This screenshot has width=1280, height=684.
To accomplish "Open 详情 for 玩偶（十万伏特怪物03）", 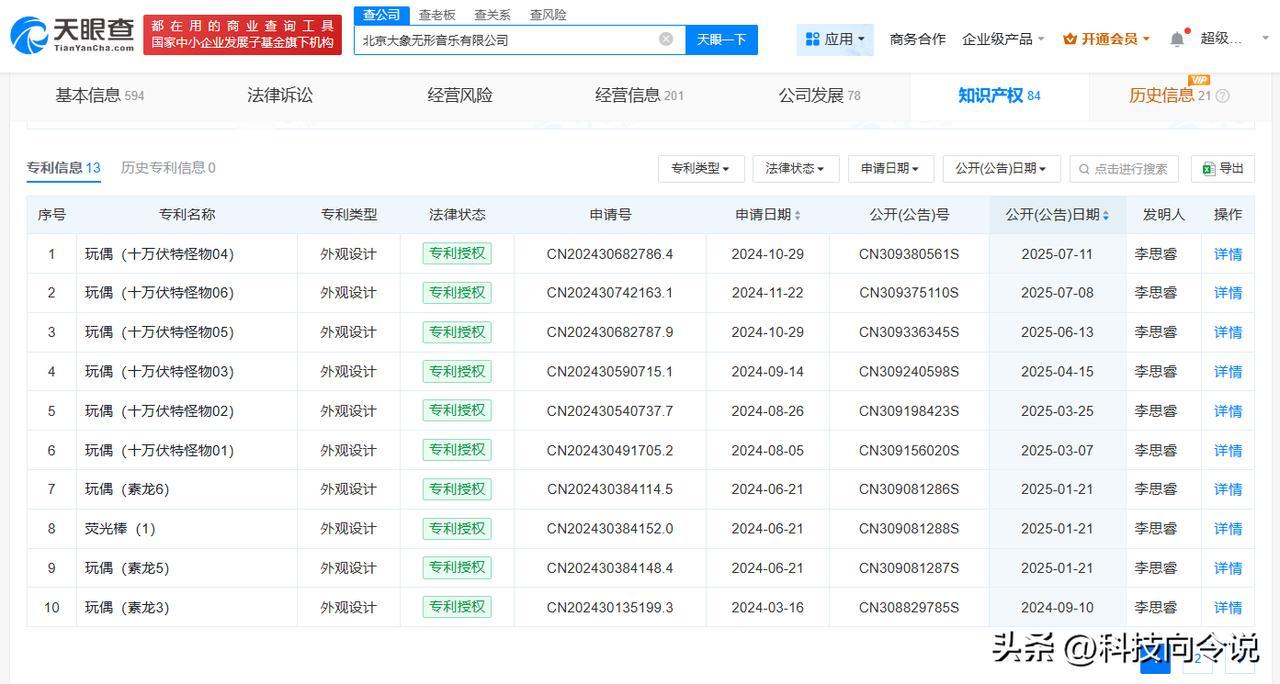I will [1228, 371].
